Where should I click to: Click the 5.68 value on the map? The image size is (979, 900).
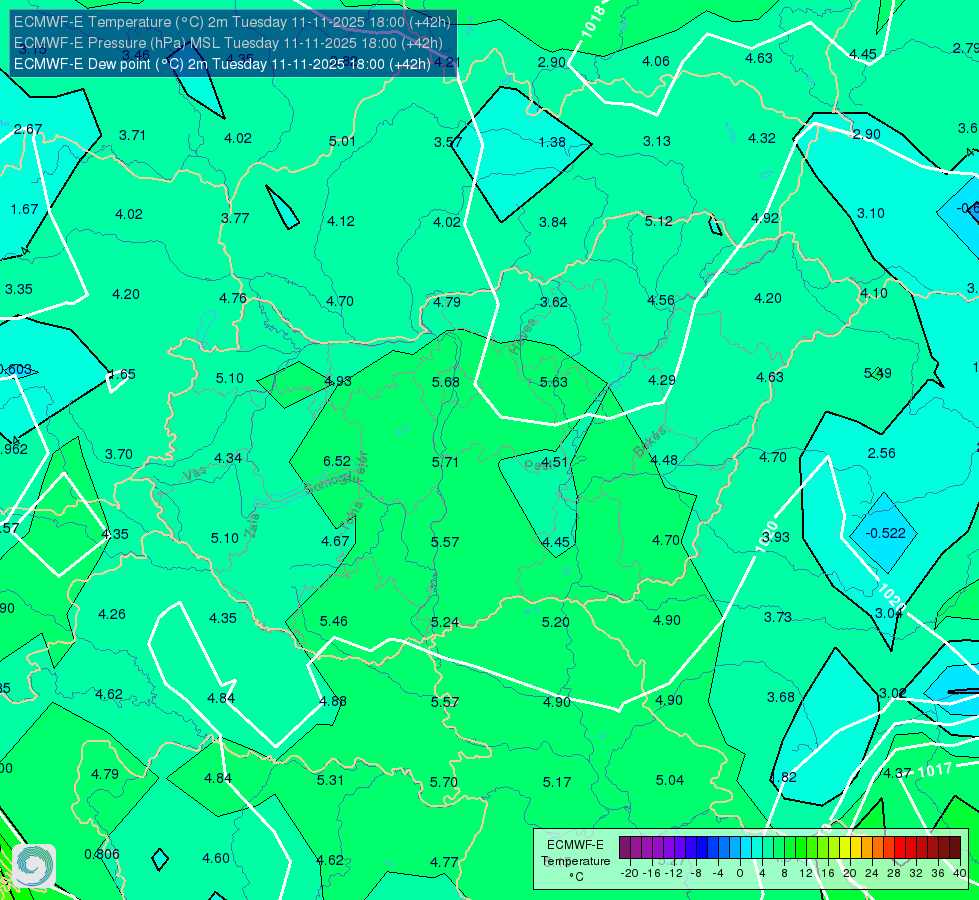pyautogui.click(x=445, y=382)
